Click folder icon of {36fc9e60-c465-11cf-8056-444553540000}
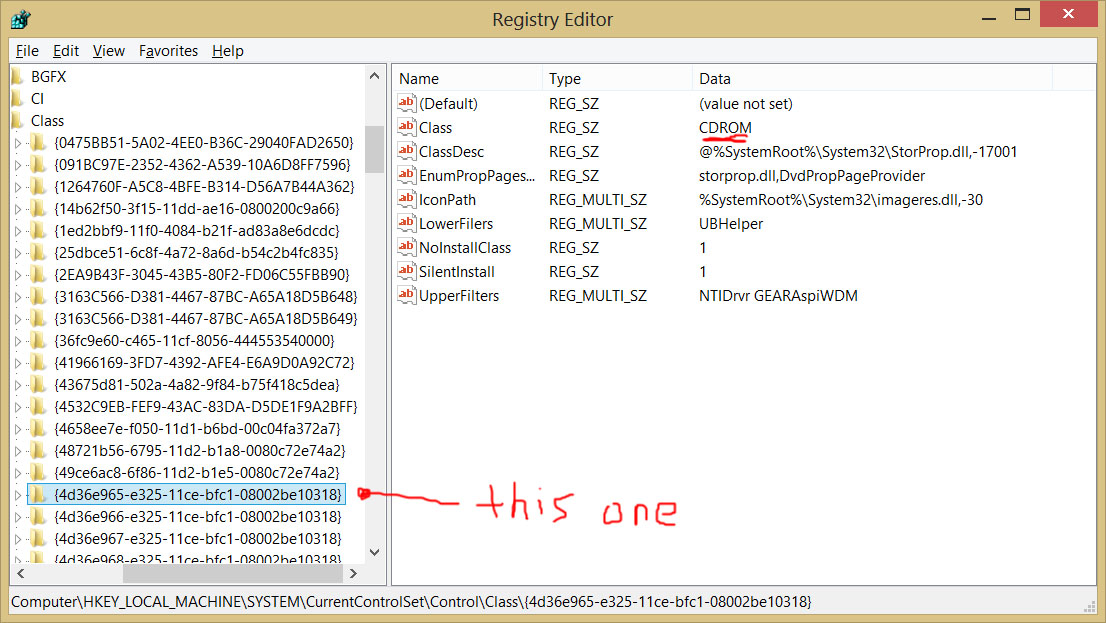The height and width of the screenshot is (623, 1106). 38,341
